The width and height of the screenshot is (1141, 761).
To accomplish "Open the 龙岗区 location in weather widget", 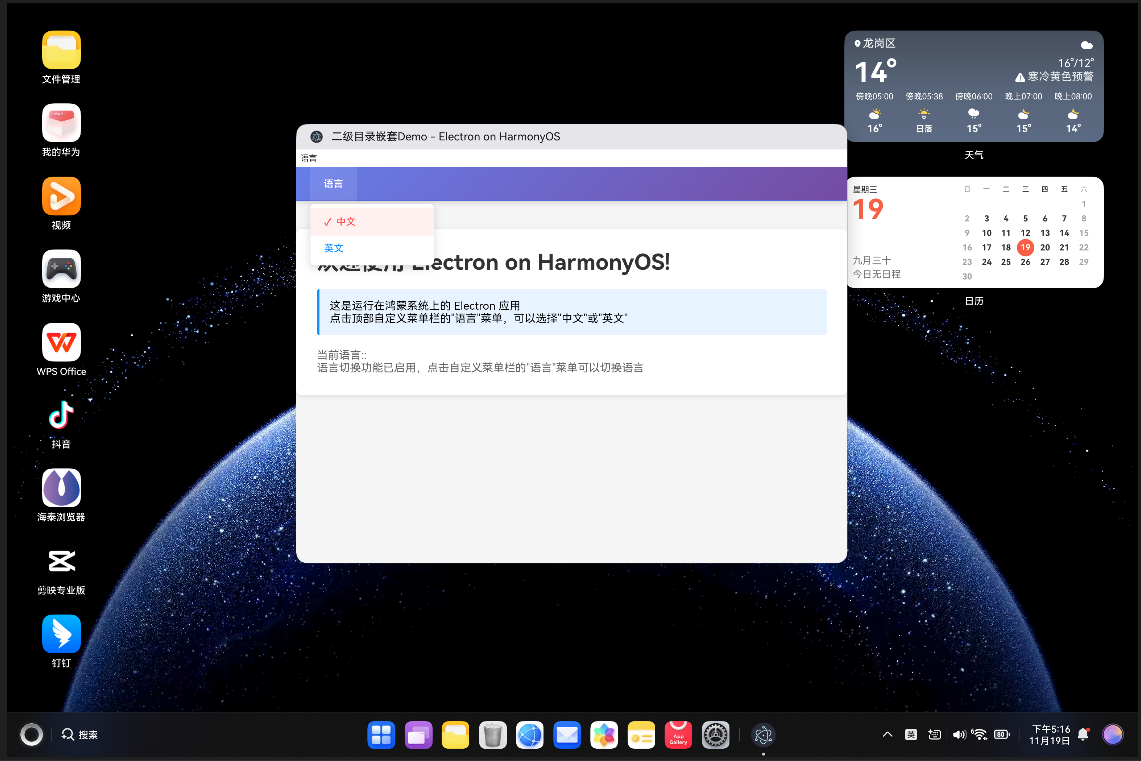I will pyautogui.click(x=875, y=44).
